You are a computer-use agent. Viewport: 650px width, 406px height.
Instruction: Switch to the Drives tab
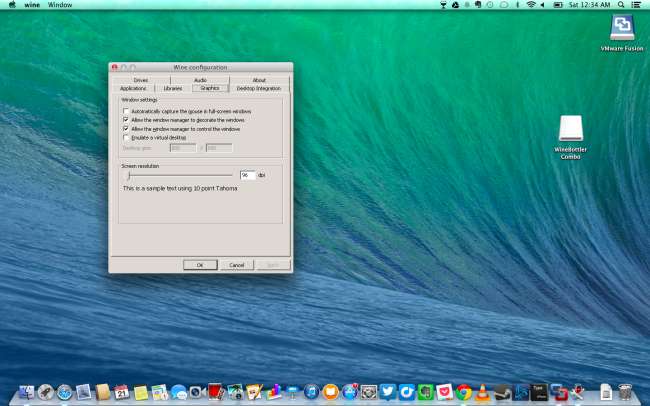point(141,80)
